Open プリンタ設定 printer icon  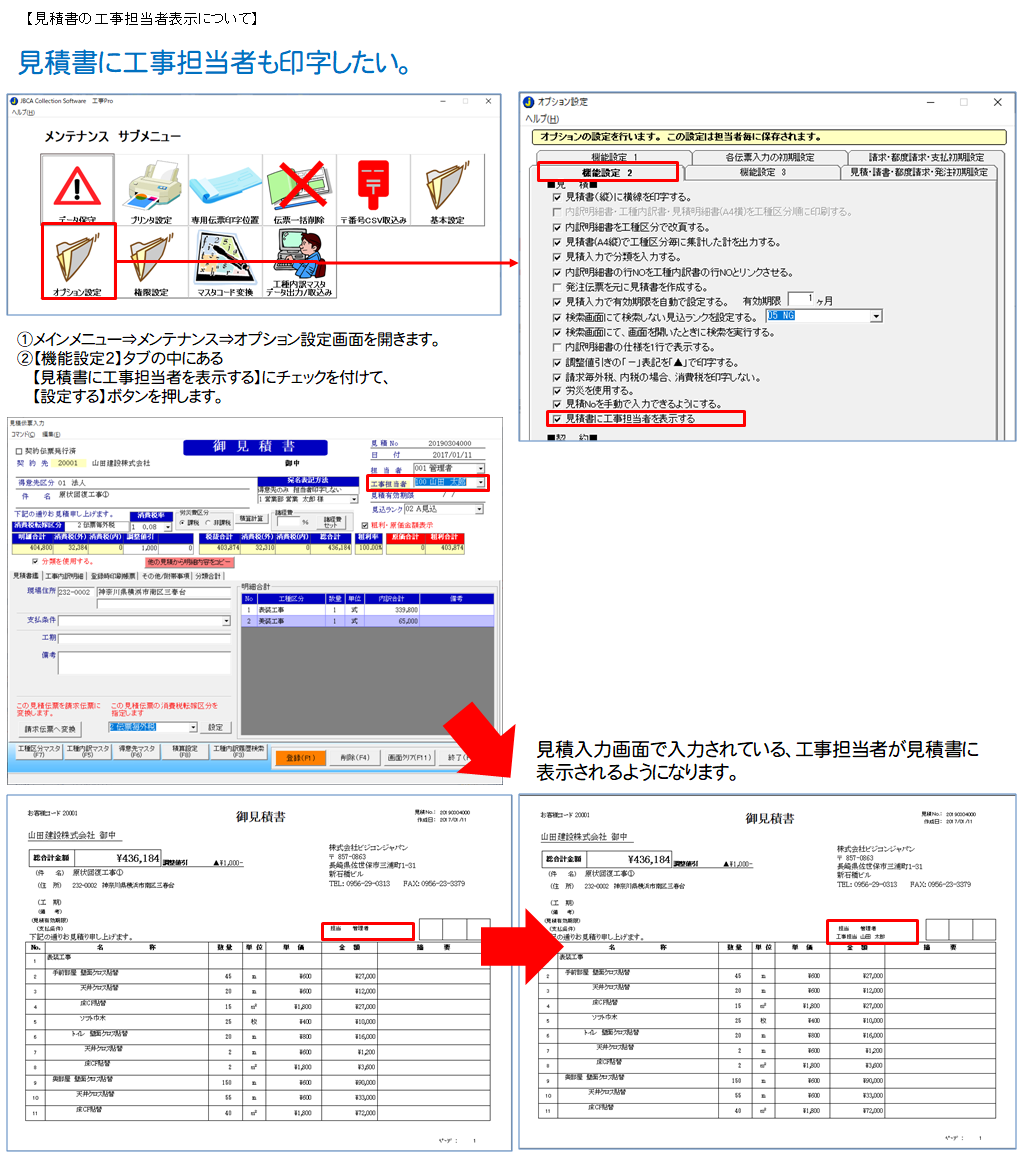(x=151, y=190)
